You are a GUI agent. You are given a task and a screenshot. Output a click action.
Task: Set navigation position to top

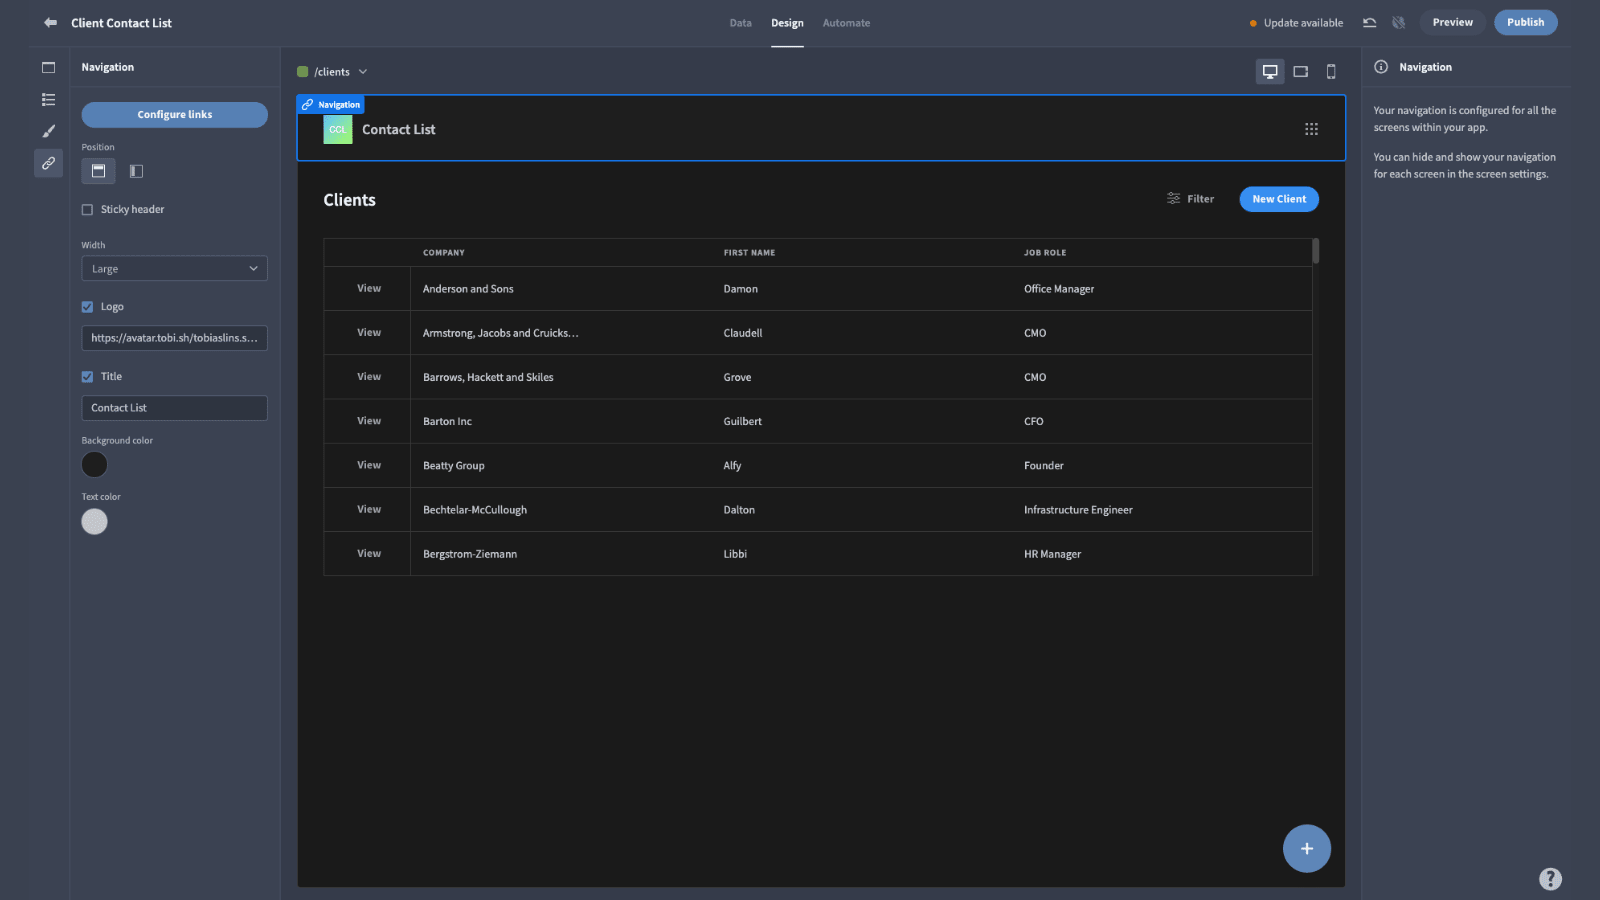tap(98, 171)
